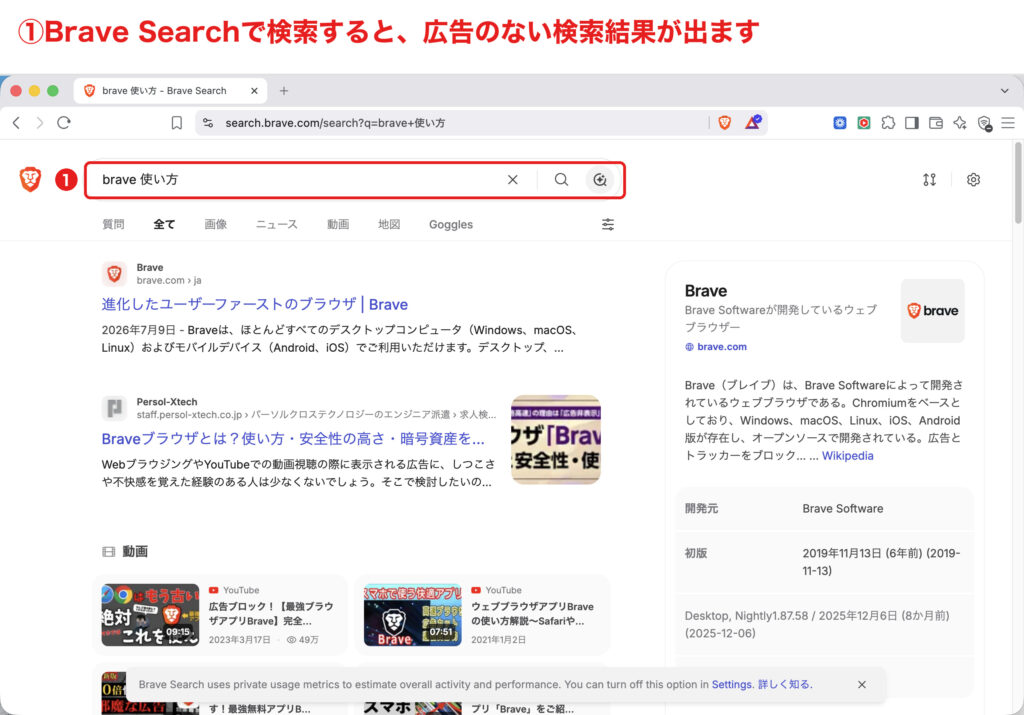Open the Persol-Xtech result thumbnail

(556, 439)
